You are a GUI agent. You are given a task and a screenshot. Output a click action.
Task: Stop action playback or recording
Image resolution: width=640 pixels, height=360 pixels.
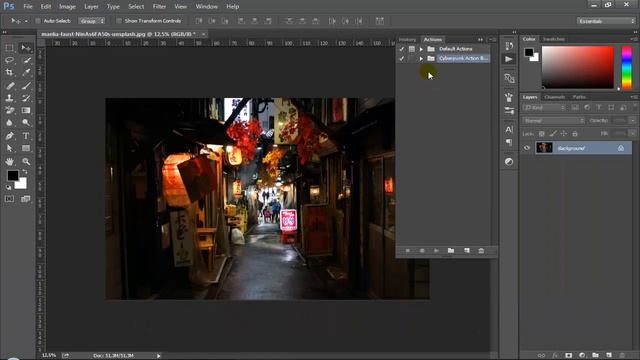coord(407,251)
